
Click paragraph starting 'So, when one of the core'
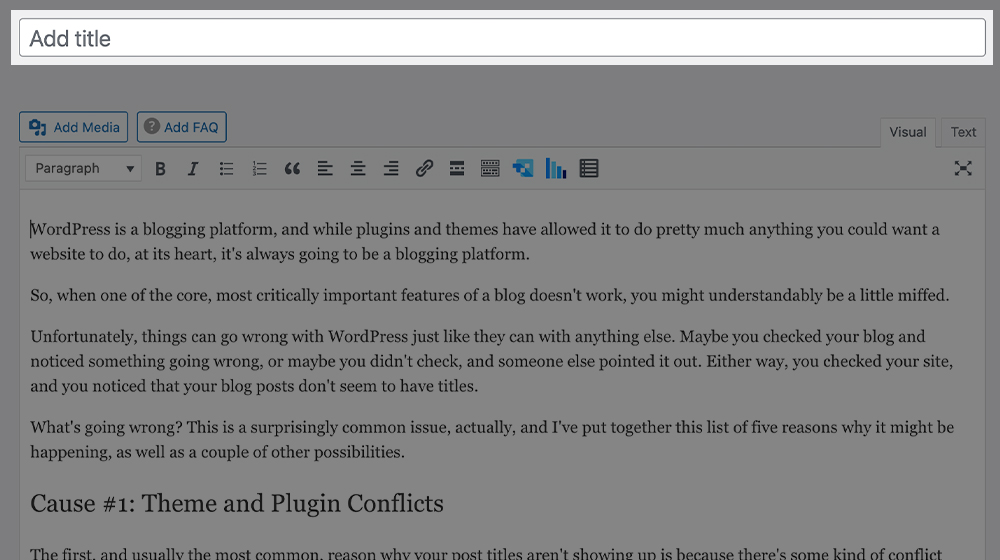489,295
